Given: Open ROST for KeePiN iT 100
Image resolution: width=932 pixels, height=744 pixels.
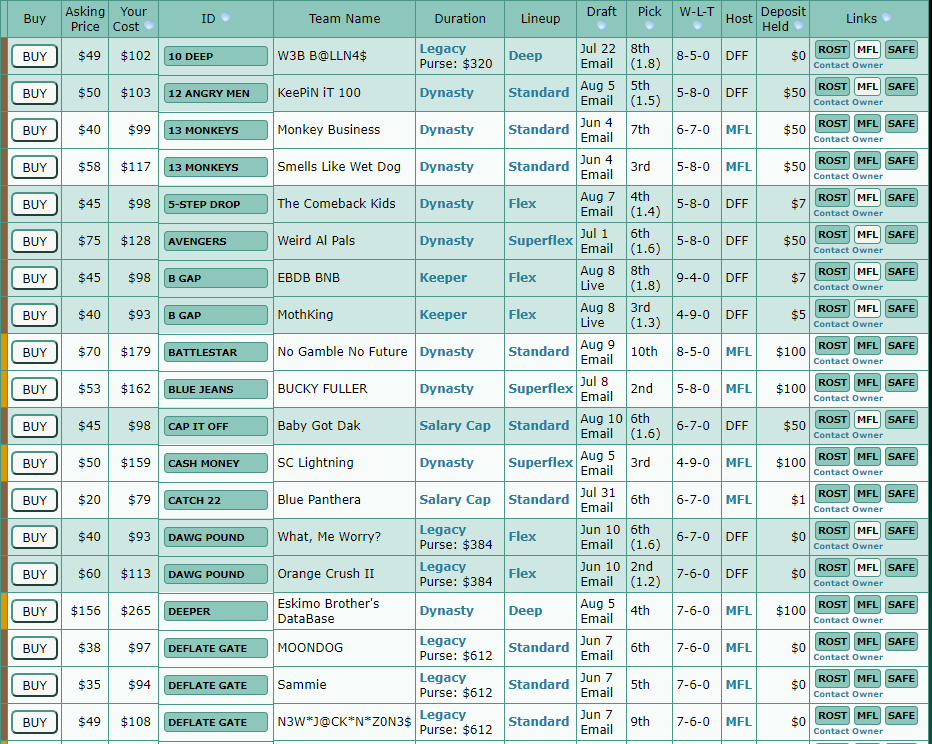Looking at the screenshot, I should (x=831, y=86).
